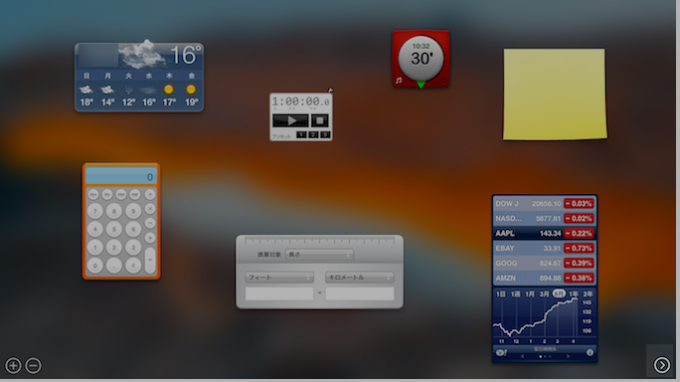The width and height of the screenshot is (680, 382).
Task: Click the calculator display showing 0
Action: 121,176
